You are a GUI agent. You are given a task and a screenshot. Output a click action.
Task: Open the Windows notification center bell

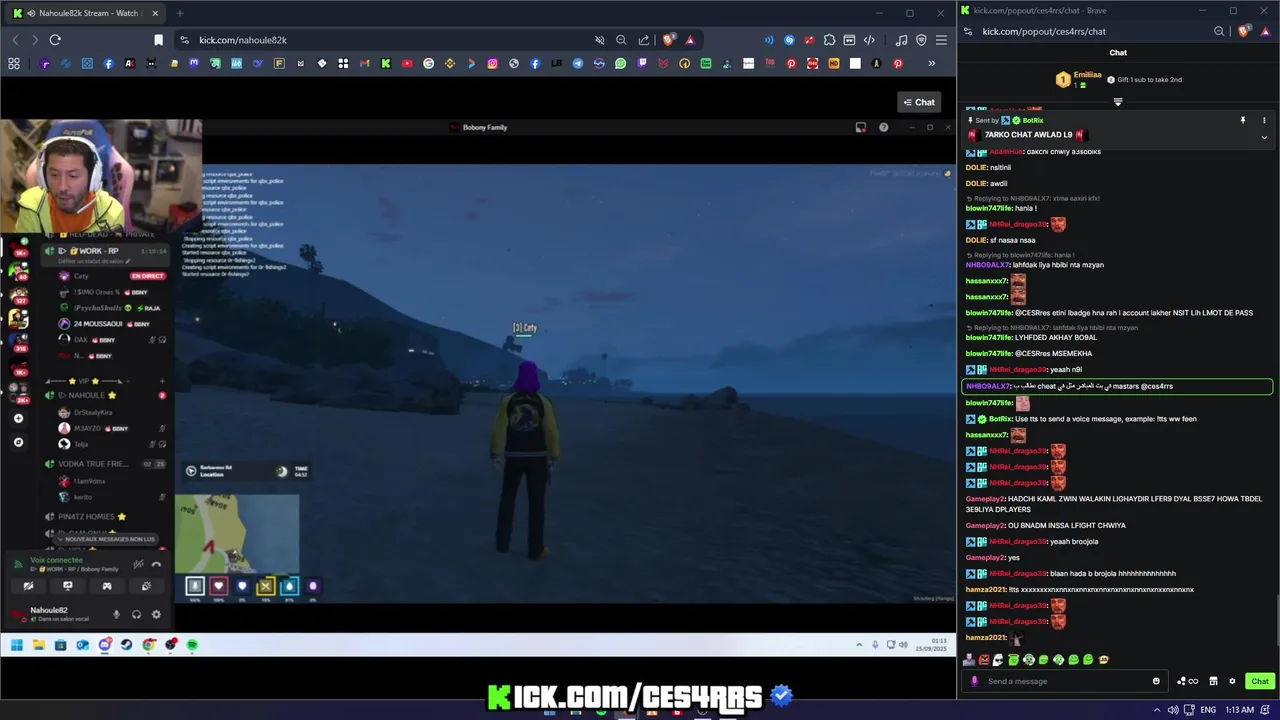point(1267,710)
